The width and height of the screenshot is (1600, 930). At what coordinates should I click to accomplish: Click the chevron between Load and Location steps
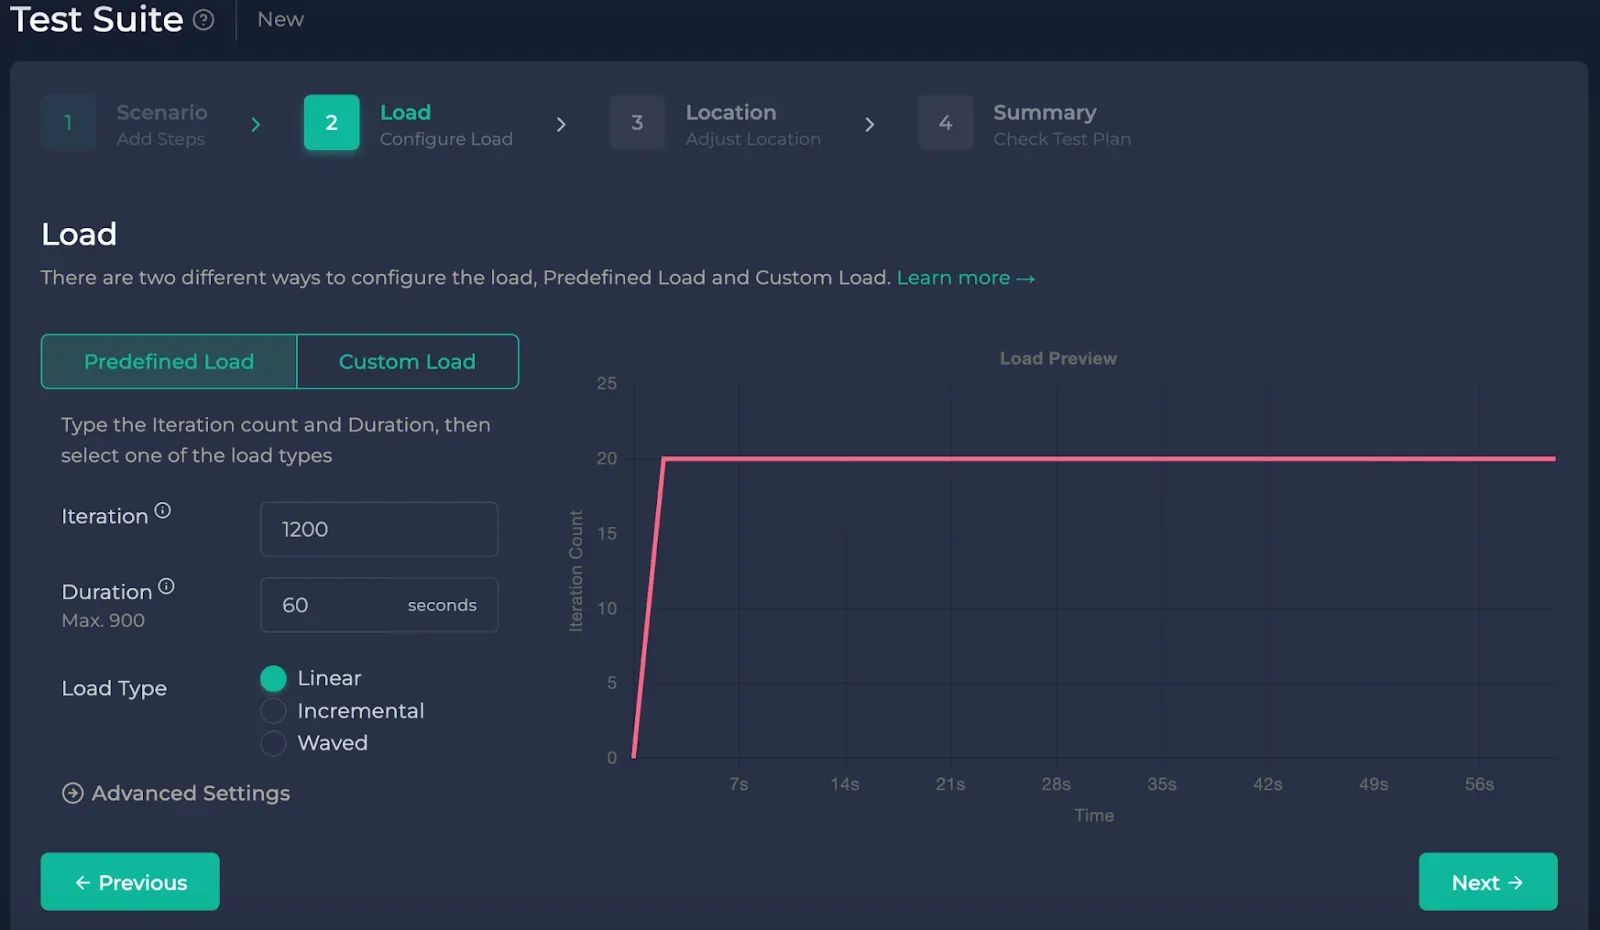(x=561, y=124)
